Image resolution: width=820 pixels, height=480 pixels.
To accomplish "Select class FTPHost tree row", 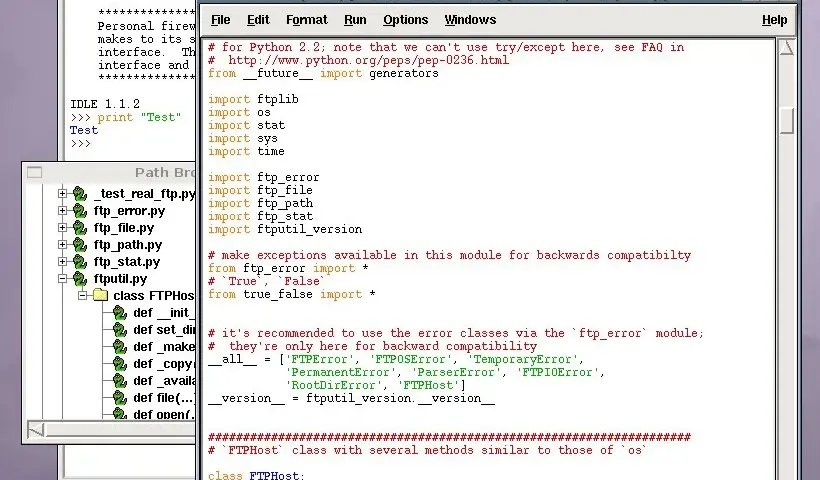I will [x=154, y=296].
